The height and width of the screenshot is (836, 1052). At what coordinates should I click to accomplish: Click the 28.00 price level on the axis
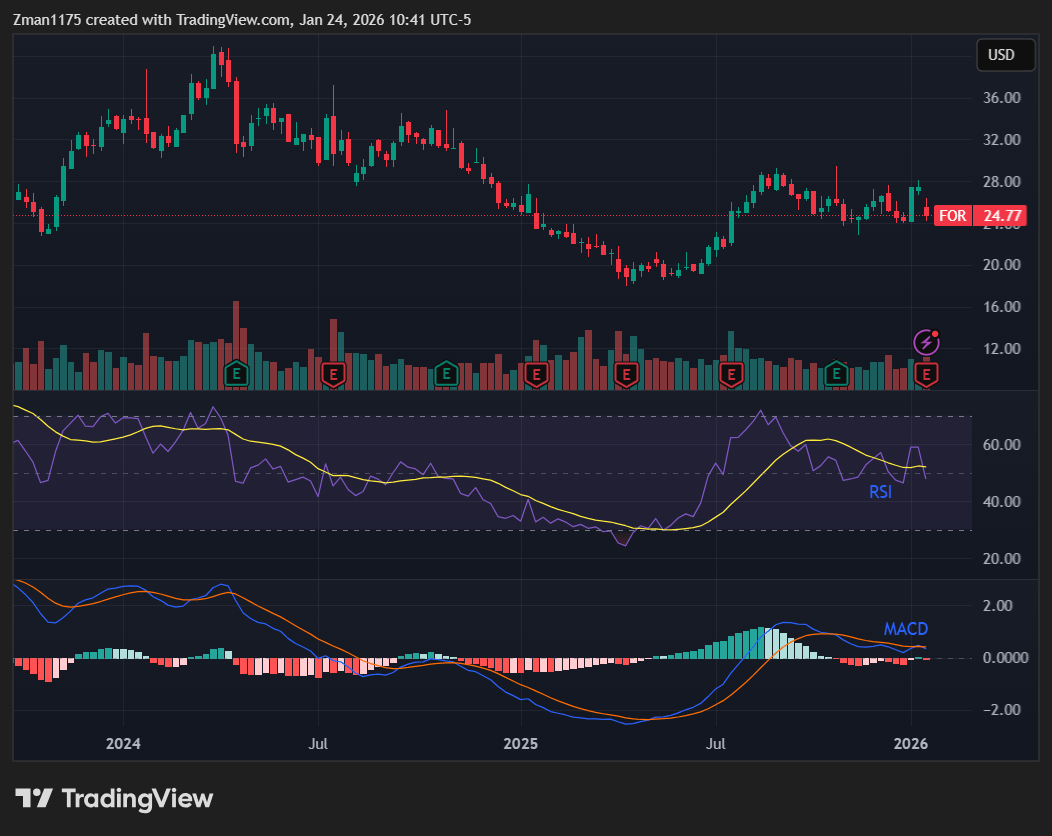pyautogui.click(x=1000, y=182)
